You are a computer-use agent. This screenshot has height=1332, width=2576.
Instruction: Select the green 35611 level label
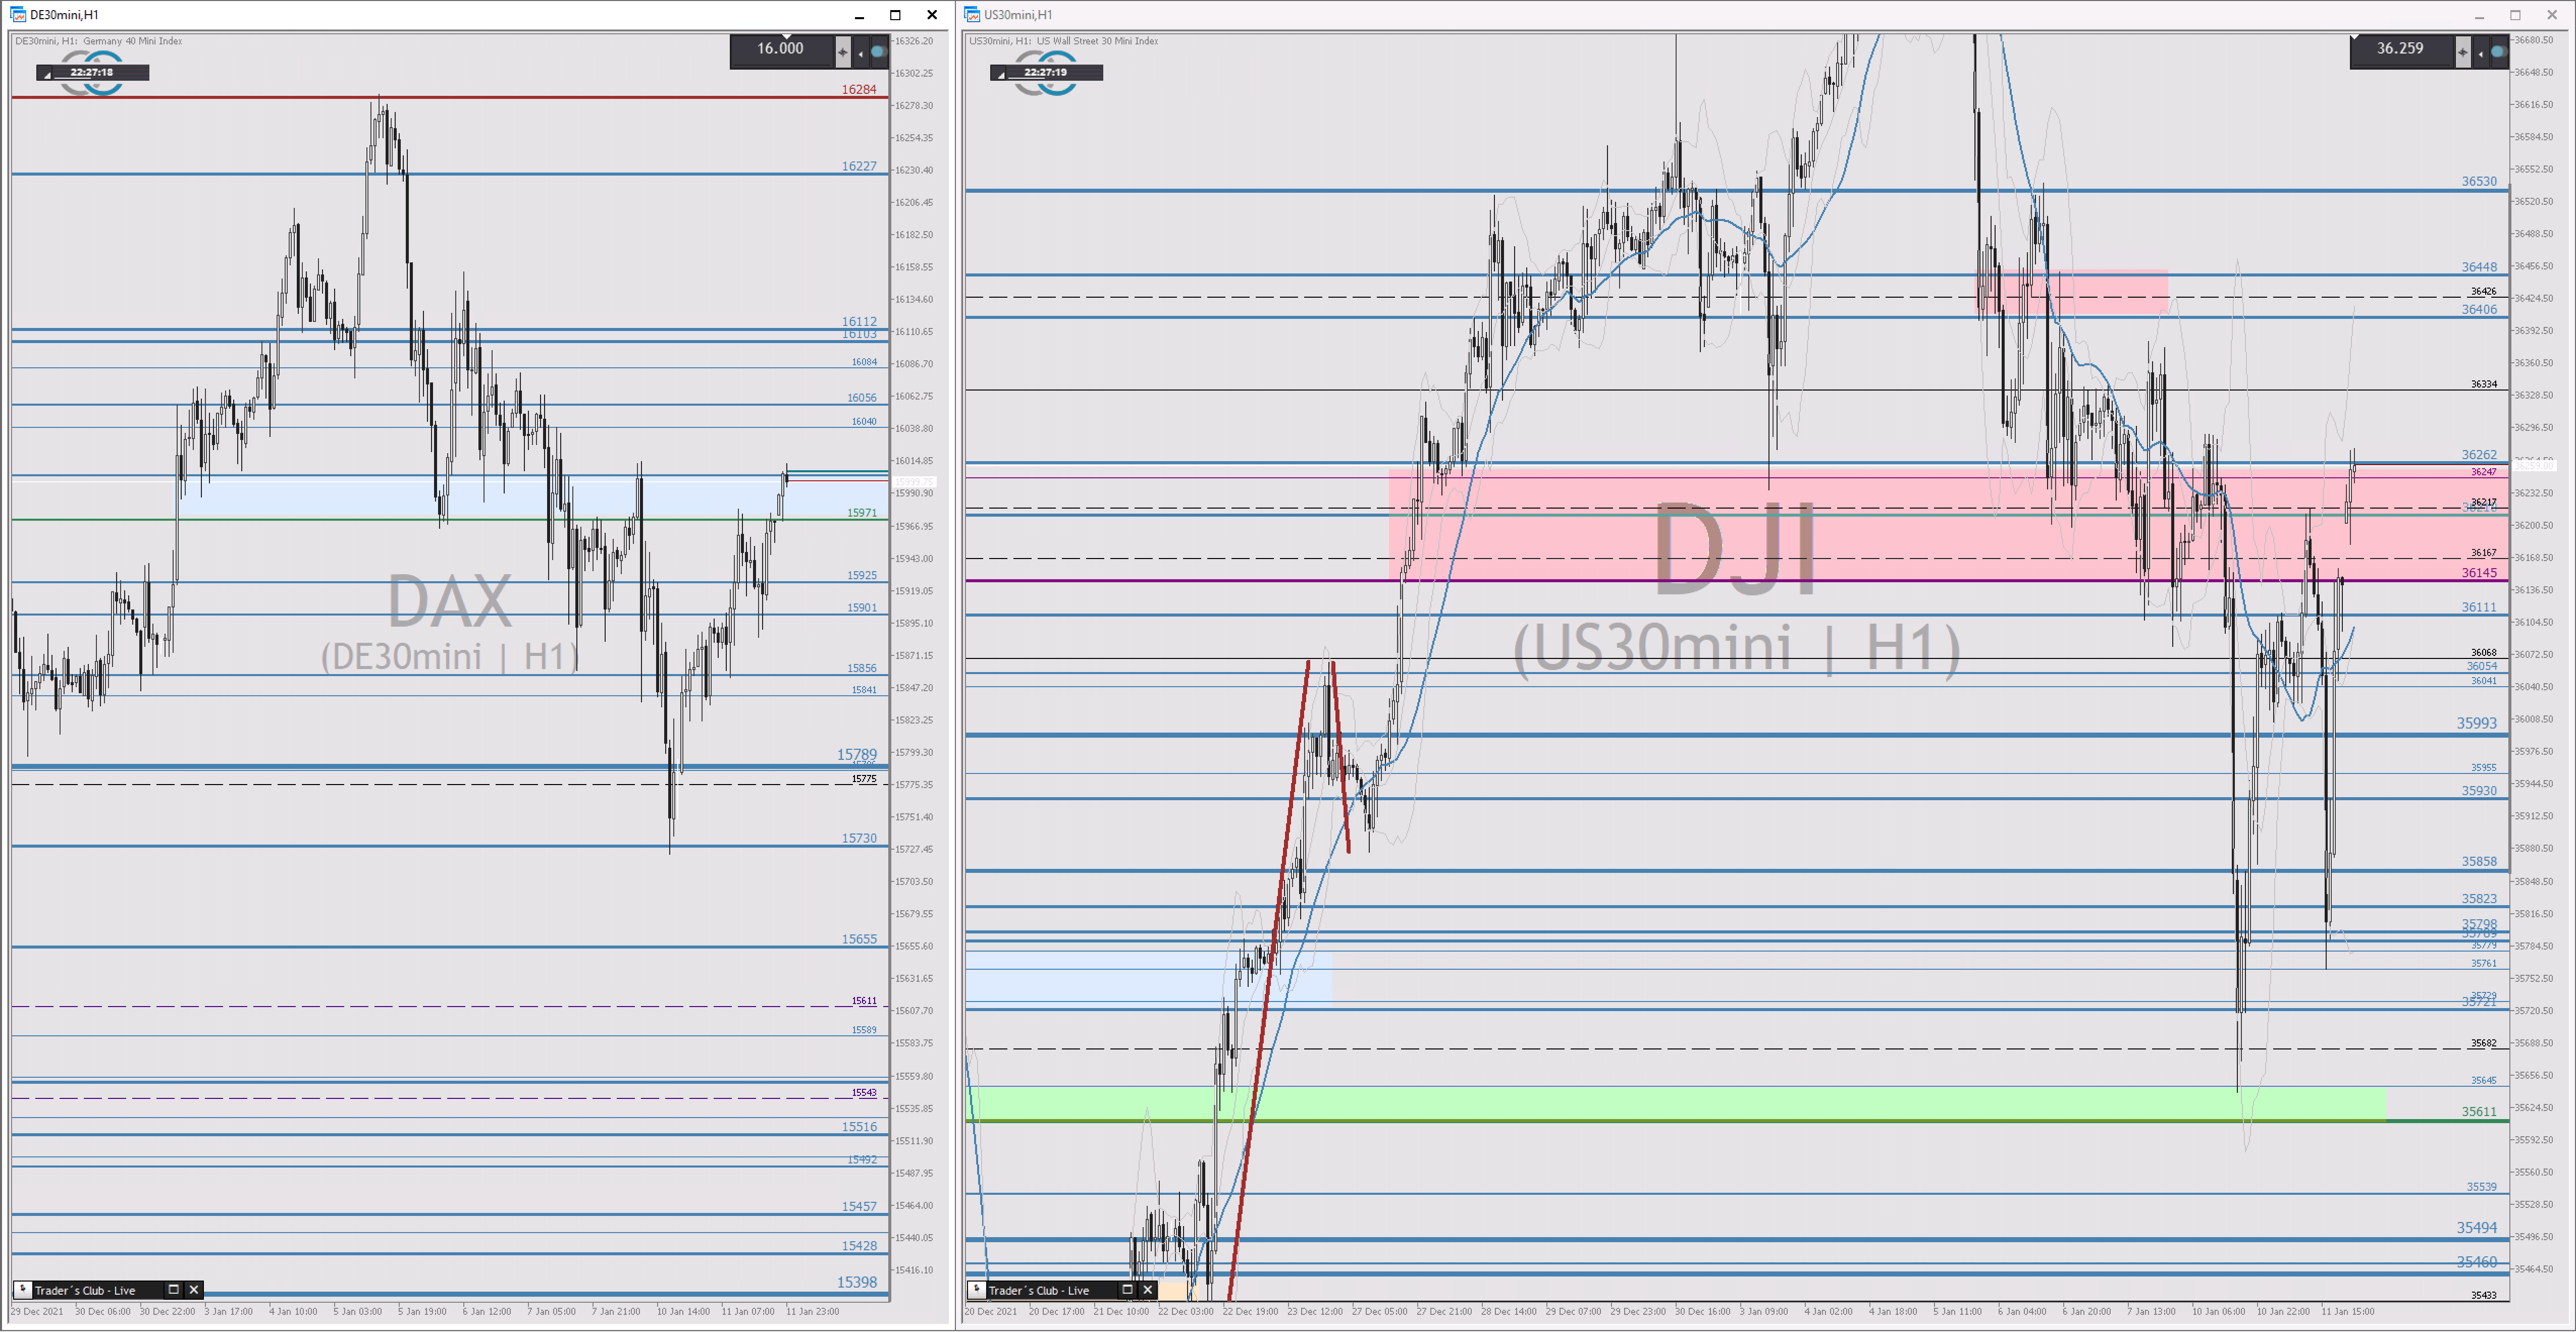point(2479,1111)
